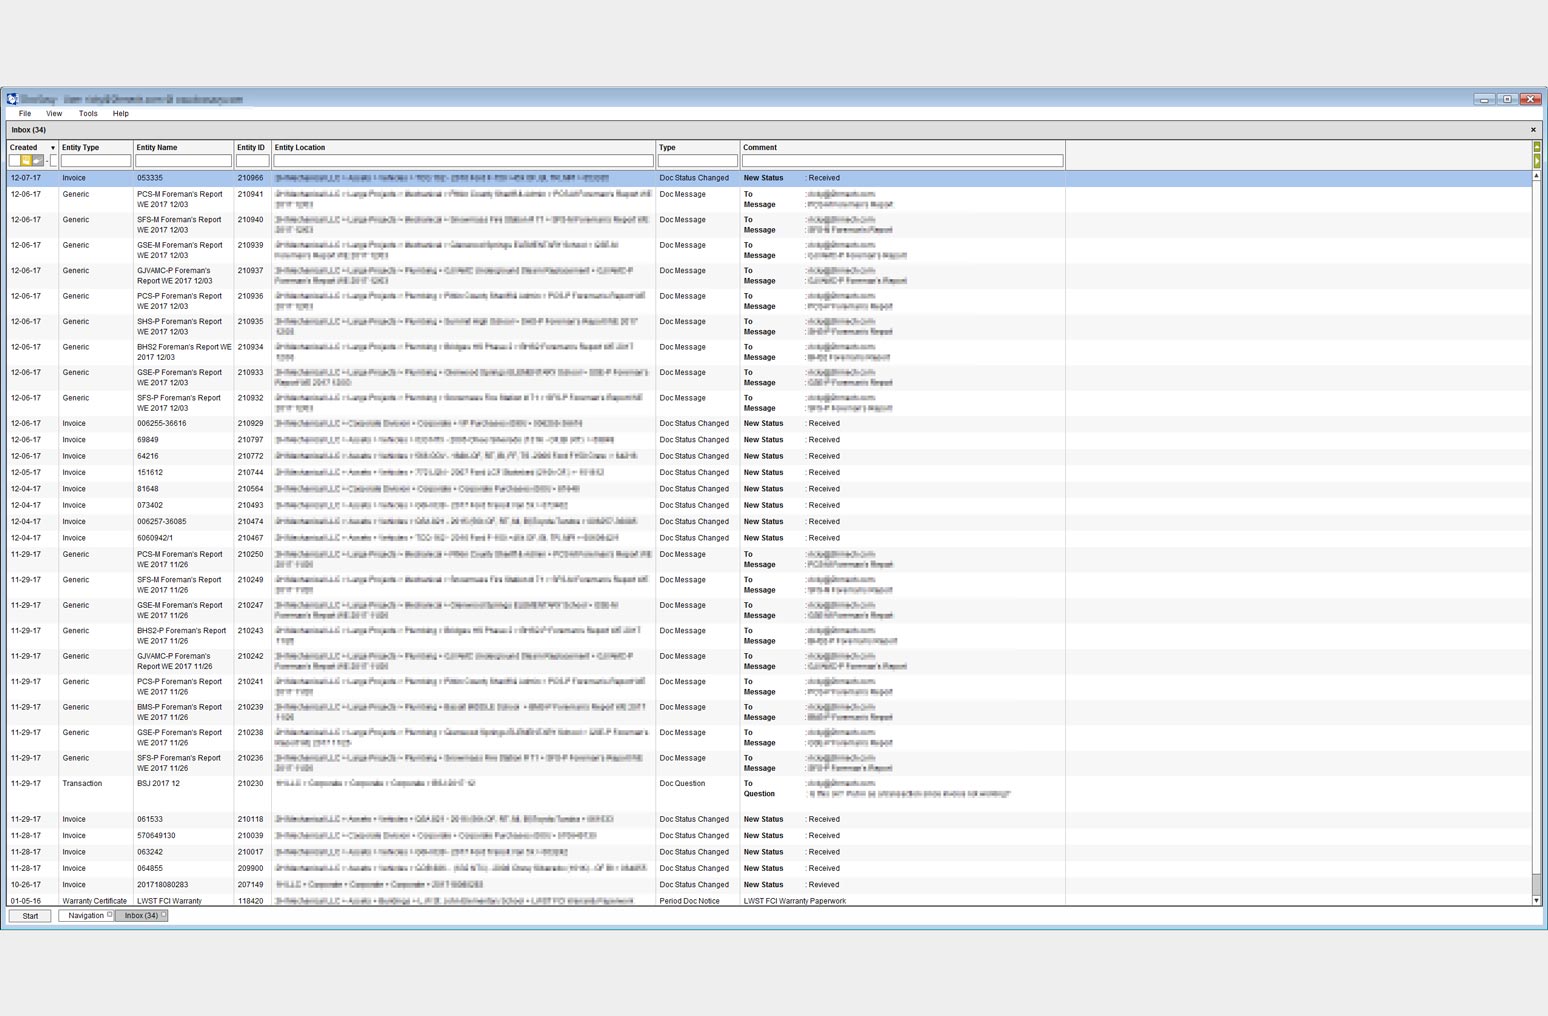
Task: Select entity ID 210932 row
Action: coord(769,403)
